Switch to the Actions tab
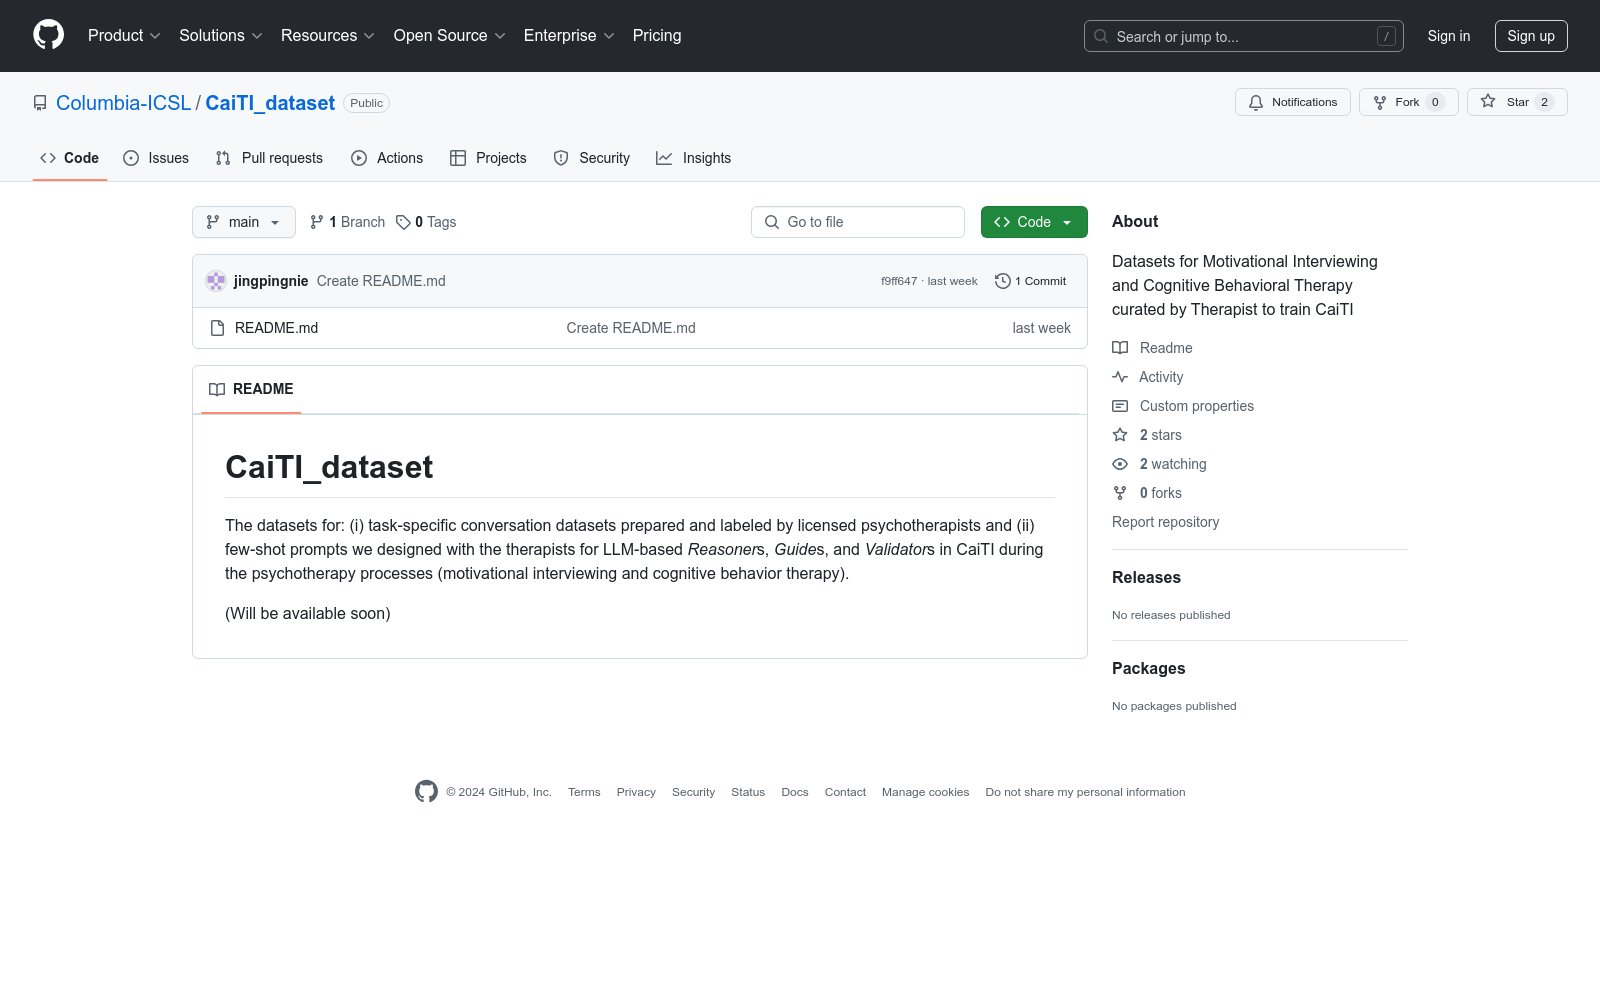Image resolution: width=1600 pixels, height=1000 pixels. pos(387,158)
